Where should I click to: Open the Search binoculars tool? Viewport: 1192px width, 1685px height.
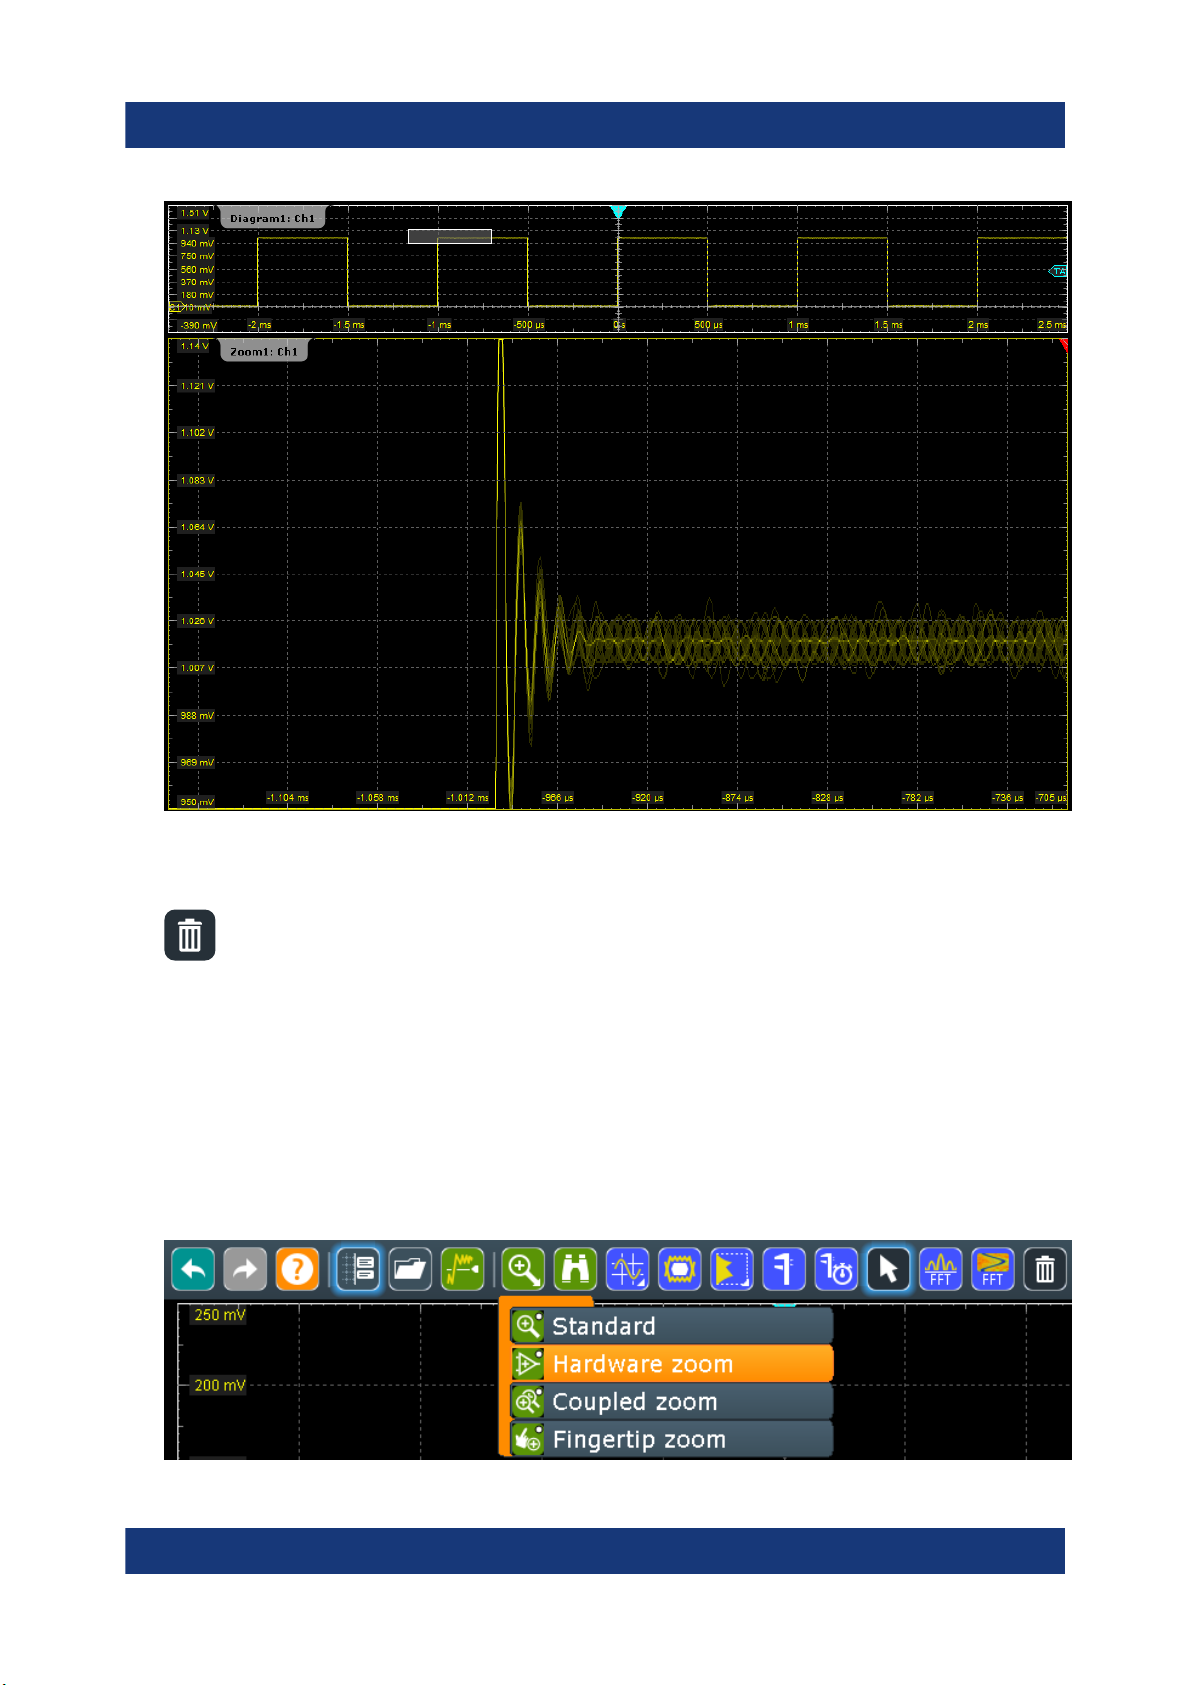tap(575, 1270)
